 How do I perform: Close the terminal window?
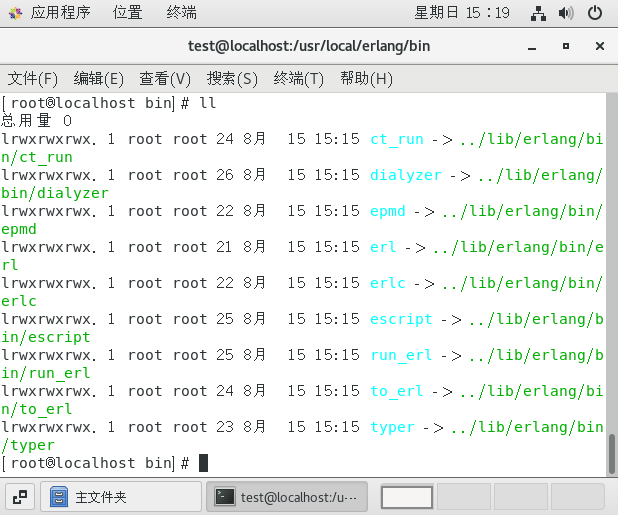pyautogui.click(x=600, y=46)
